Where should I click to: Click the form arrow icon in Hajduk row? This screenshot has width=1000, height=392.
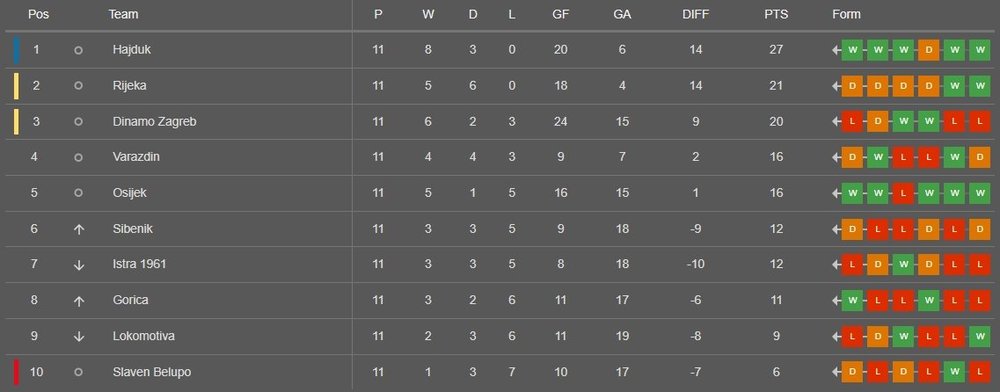pyautogui.click(x=836, y=50)
